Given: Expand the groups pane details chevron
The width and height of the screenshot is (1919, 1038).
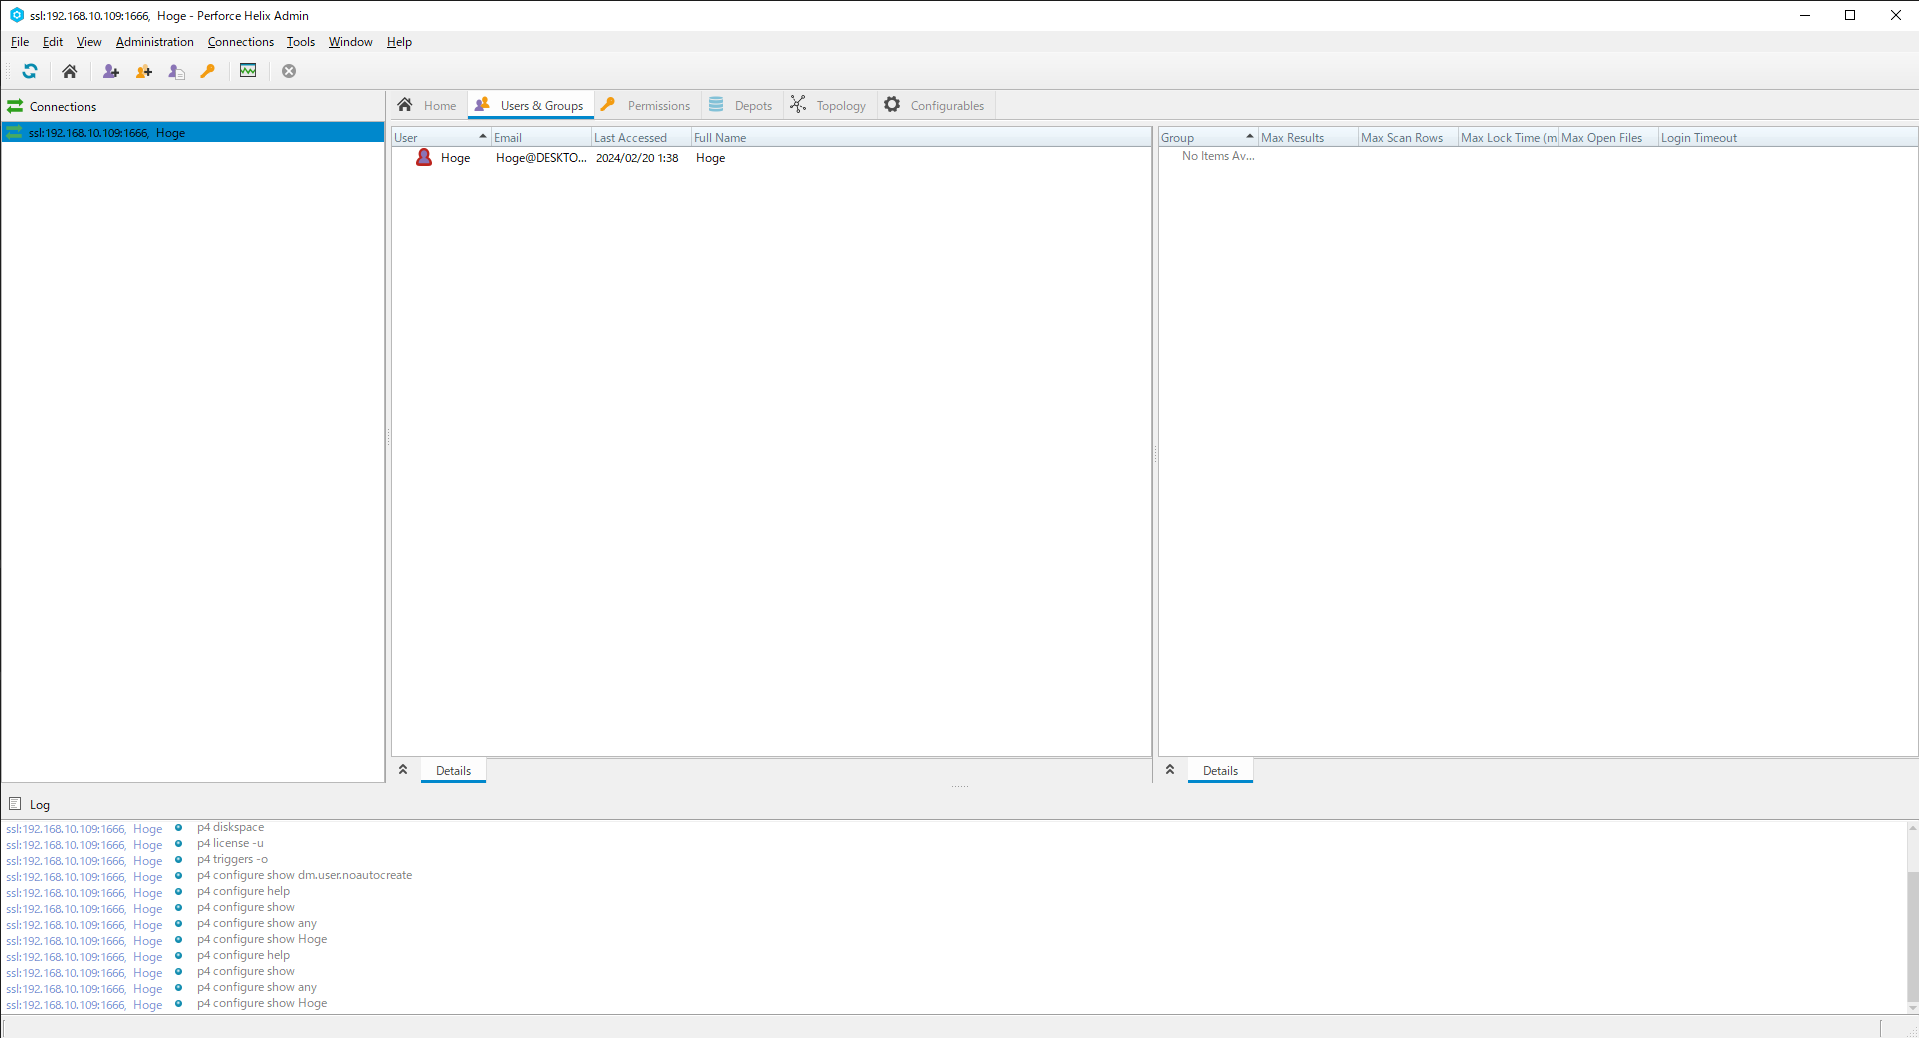Looking at the screenshot, I should tap(1170, 770).
